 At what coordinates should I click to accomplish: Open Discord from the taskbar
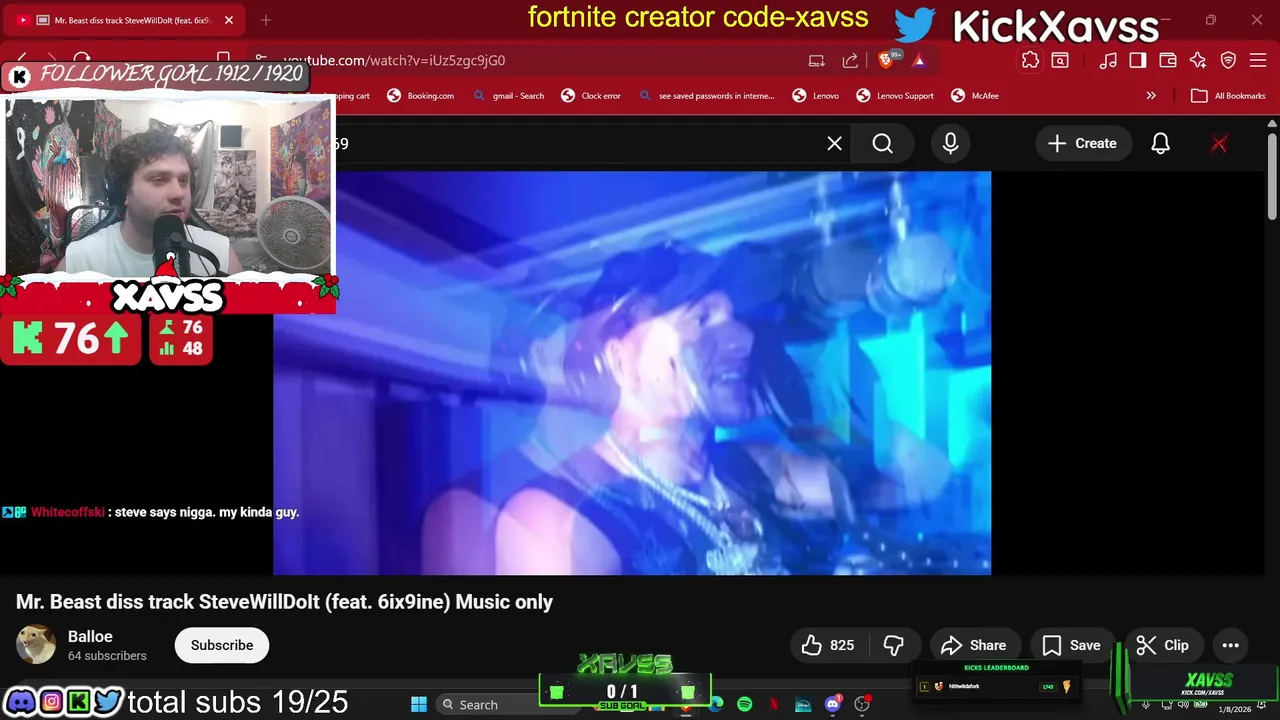(x=833, y=704)
